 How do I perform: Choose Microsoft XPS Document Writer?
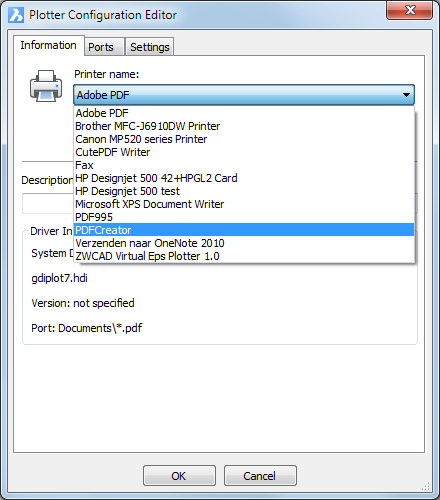244,204
